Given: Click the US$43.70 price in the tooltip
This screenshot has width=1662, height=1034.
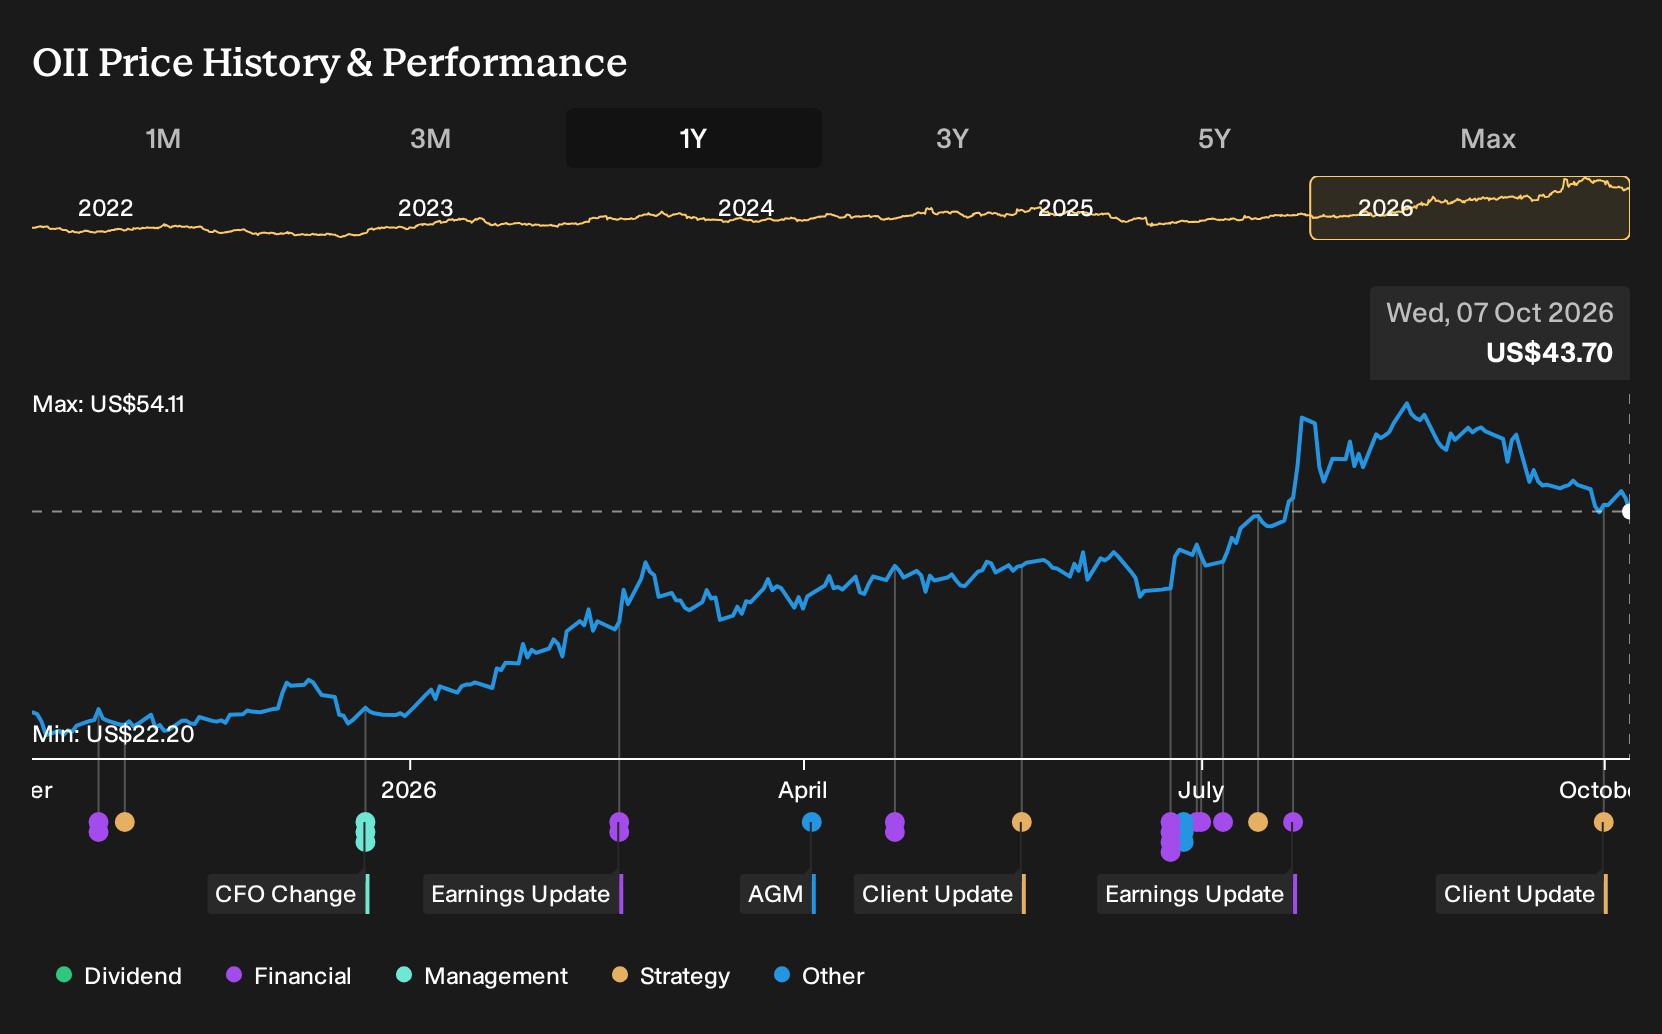Looking at the screenshot, I should 1549,353.
